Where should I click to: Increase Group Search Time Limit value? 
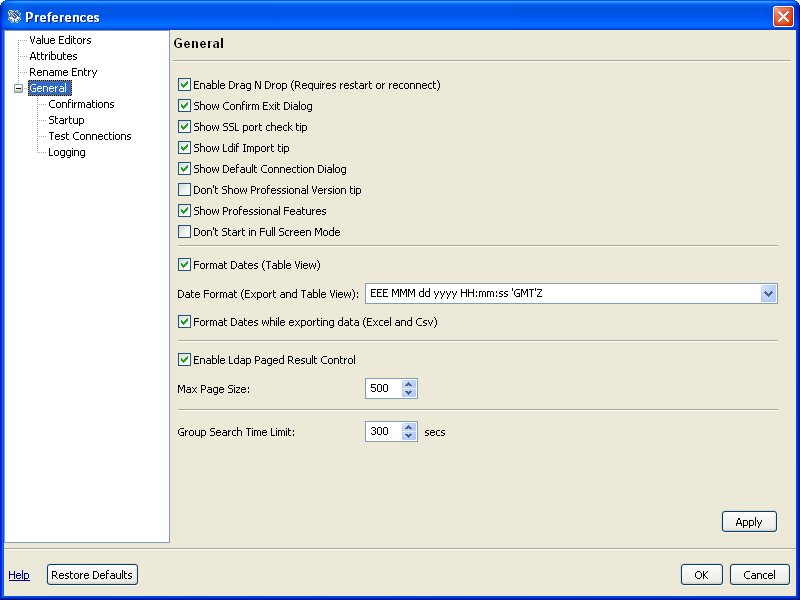[x=408, y=427]
